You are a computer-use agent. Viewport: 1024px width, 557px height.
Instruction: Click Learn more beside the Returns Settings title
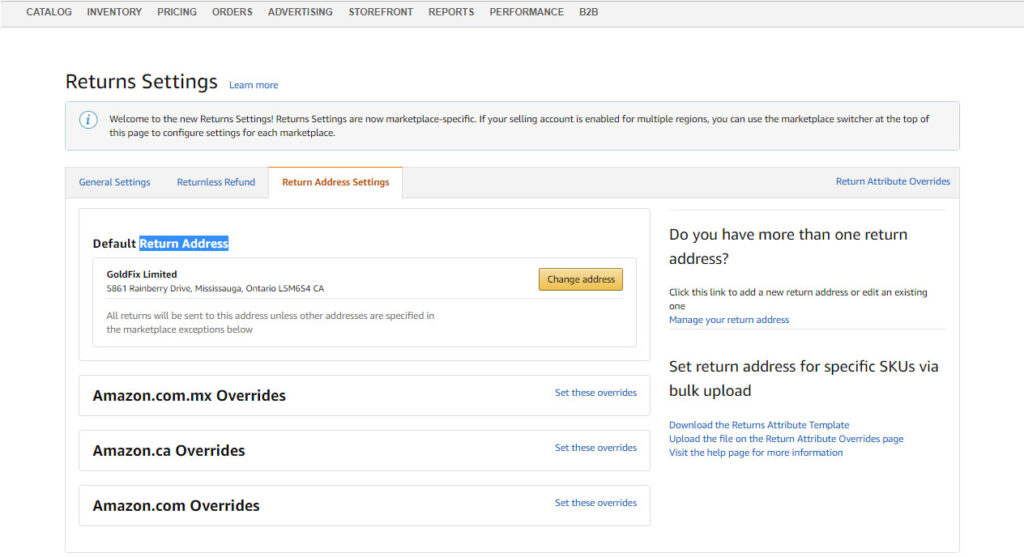pyautogui.click(x=253, y=85)
